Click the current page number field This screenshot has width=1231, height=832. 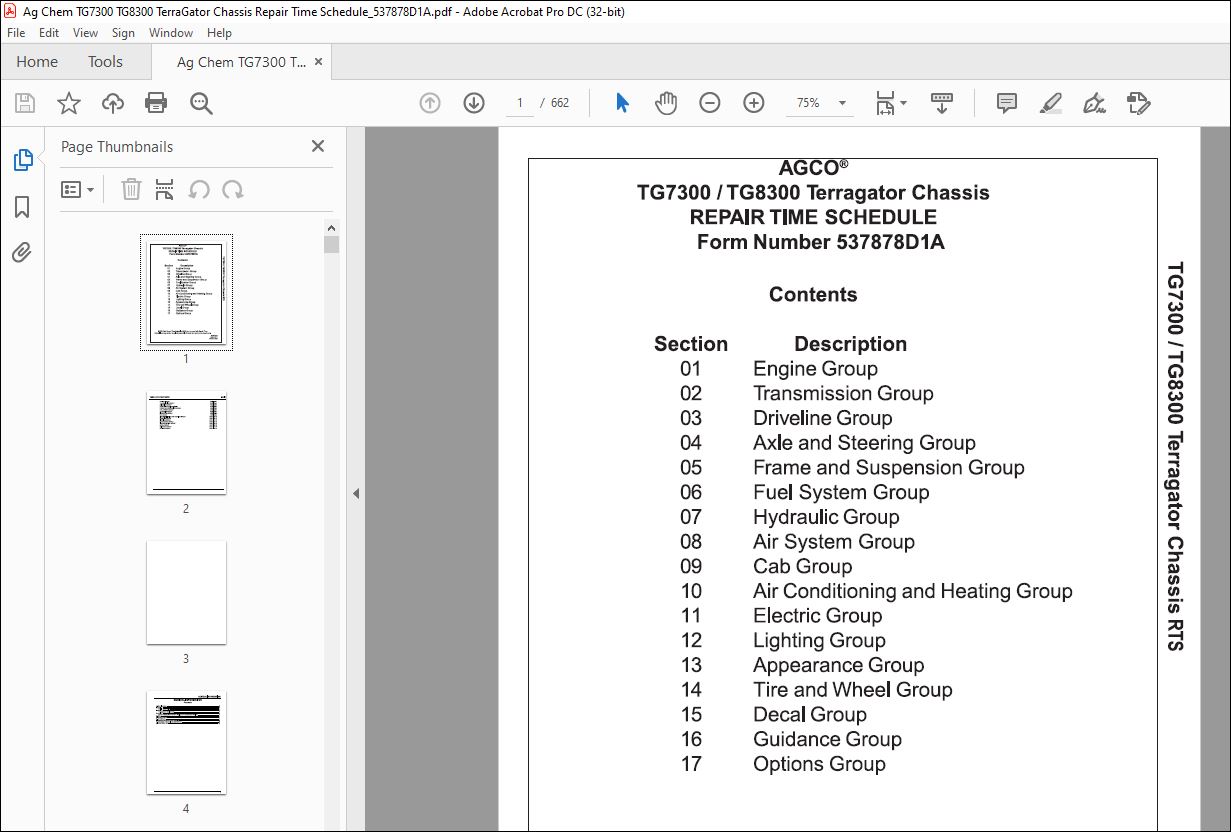coord(520,103)
